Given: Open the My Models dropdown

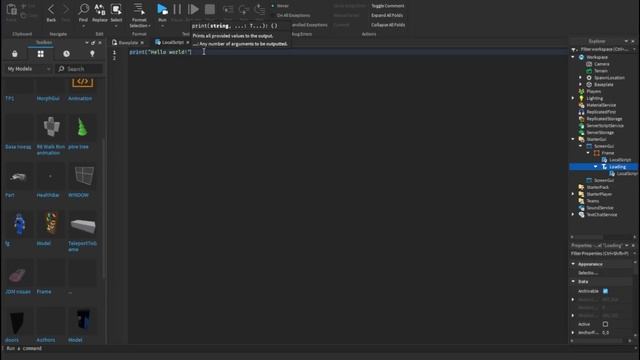Looking at the screenshot, I should coord(28,69).
